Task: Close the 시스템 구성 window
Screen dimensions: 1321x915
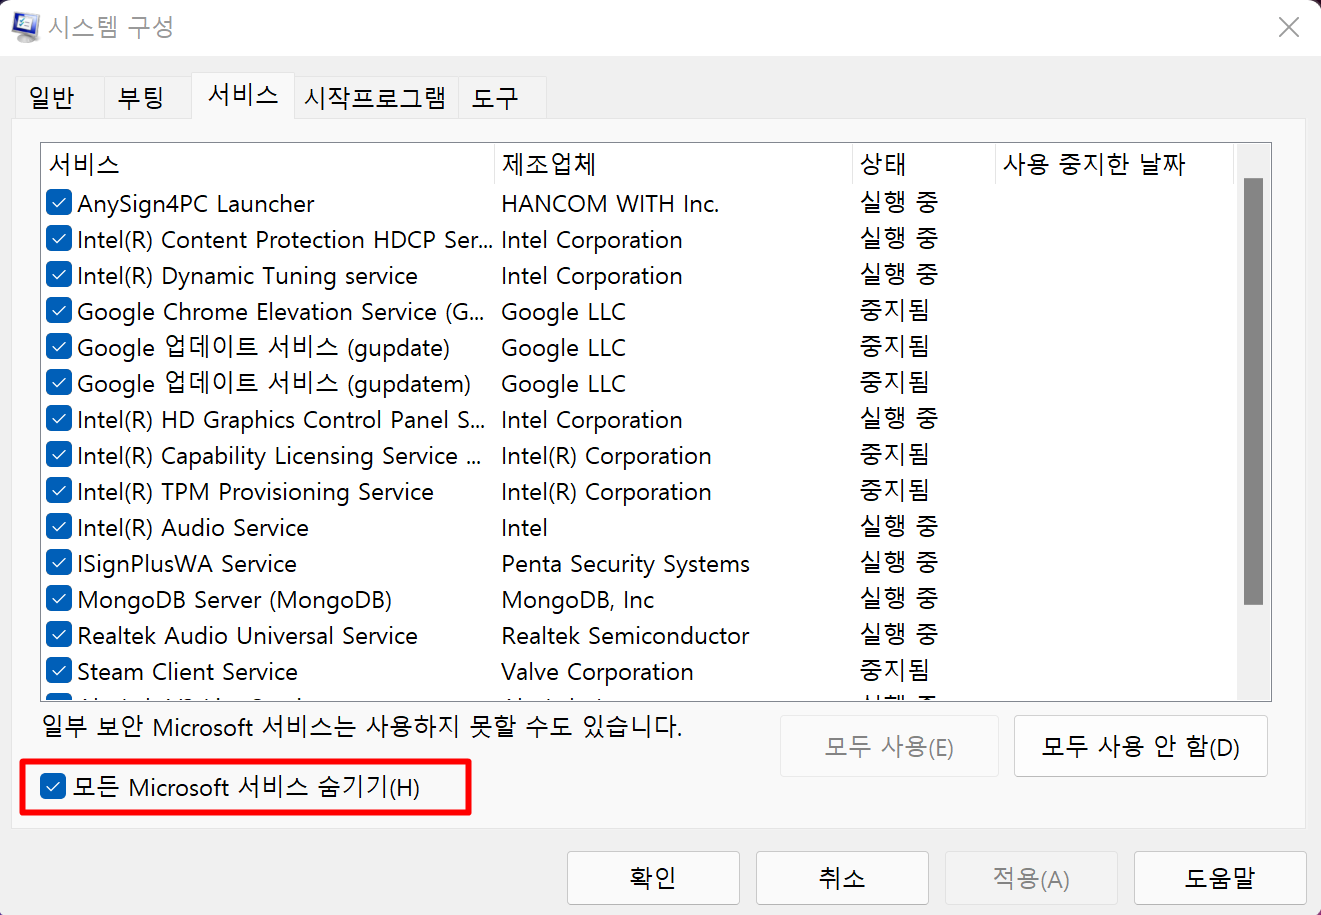Action: click(x=1289, y=27)
